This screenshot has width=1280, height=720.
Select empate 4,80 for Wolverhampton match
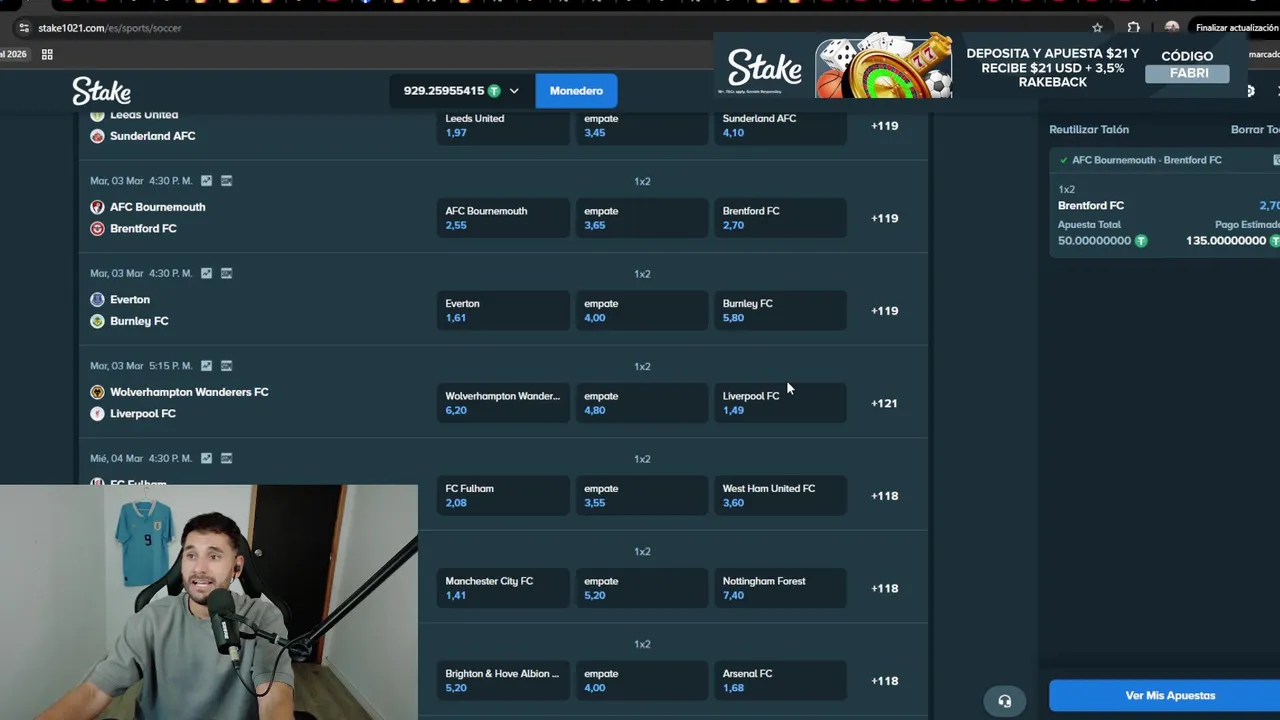click(x=642, y=403)
